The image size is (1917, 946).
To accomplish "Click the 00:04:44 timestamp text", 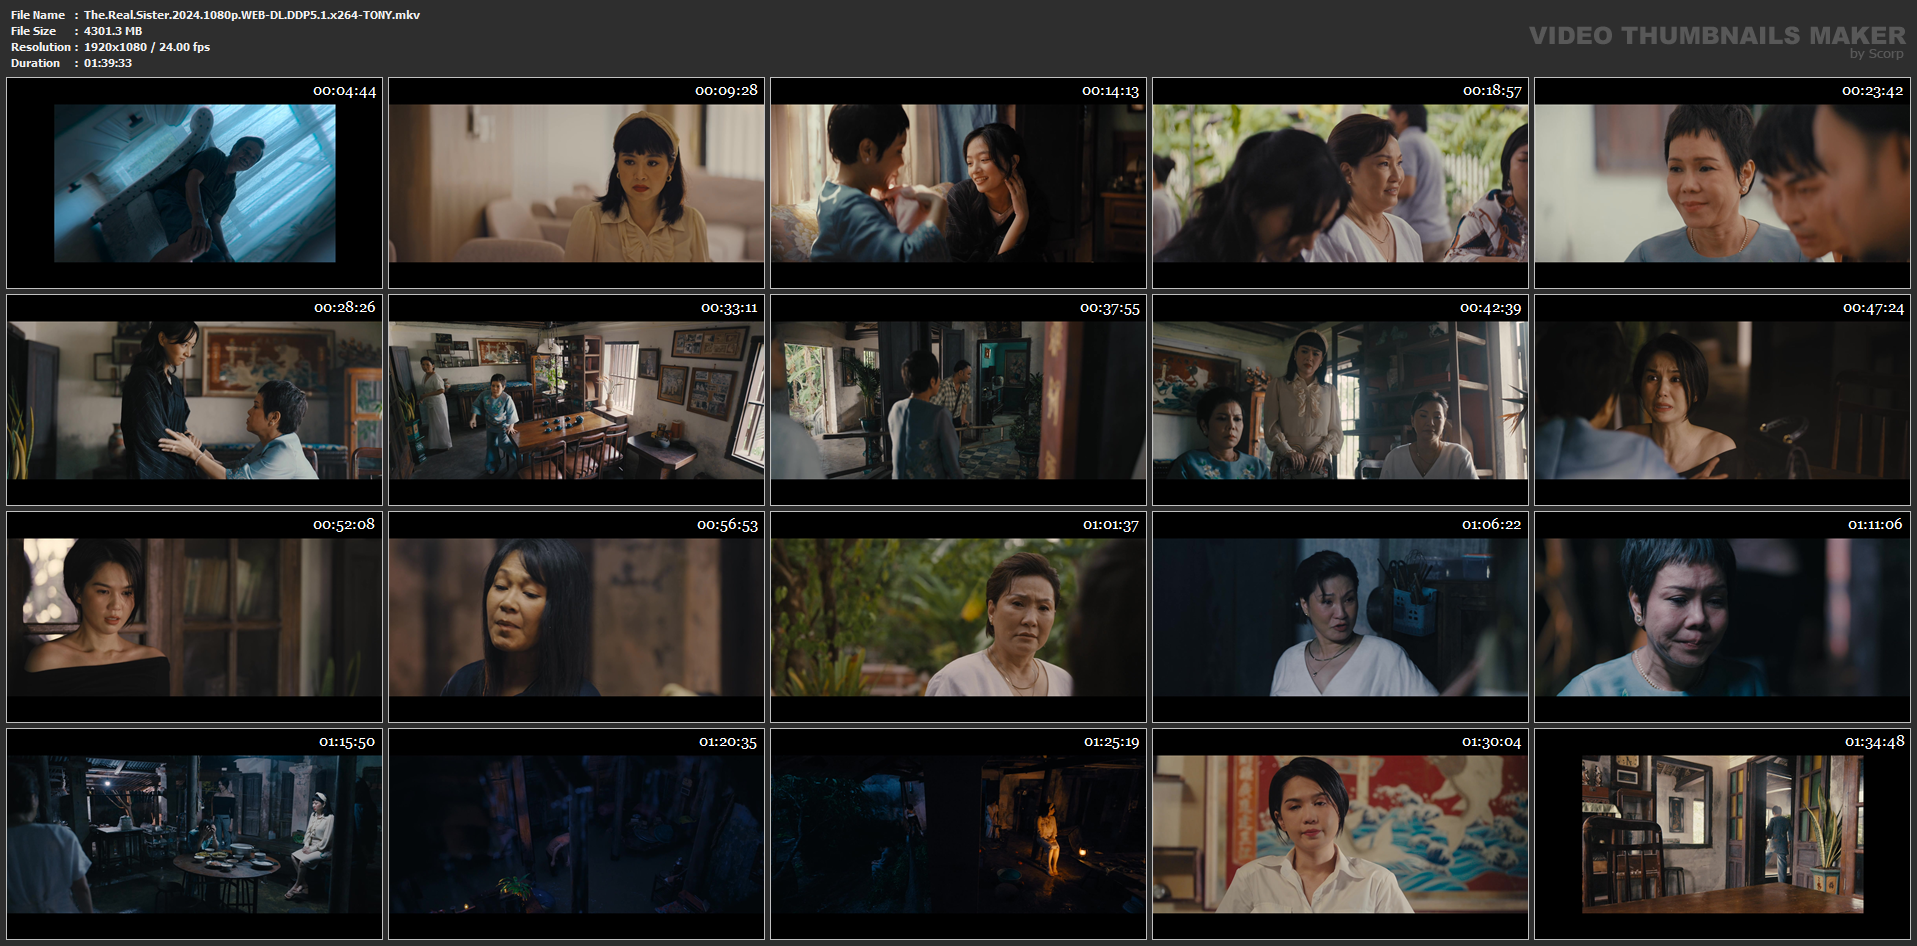I will coord(345,91).
